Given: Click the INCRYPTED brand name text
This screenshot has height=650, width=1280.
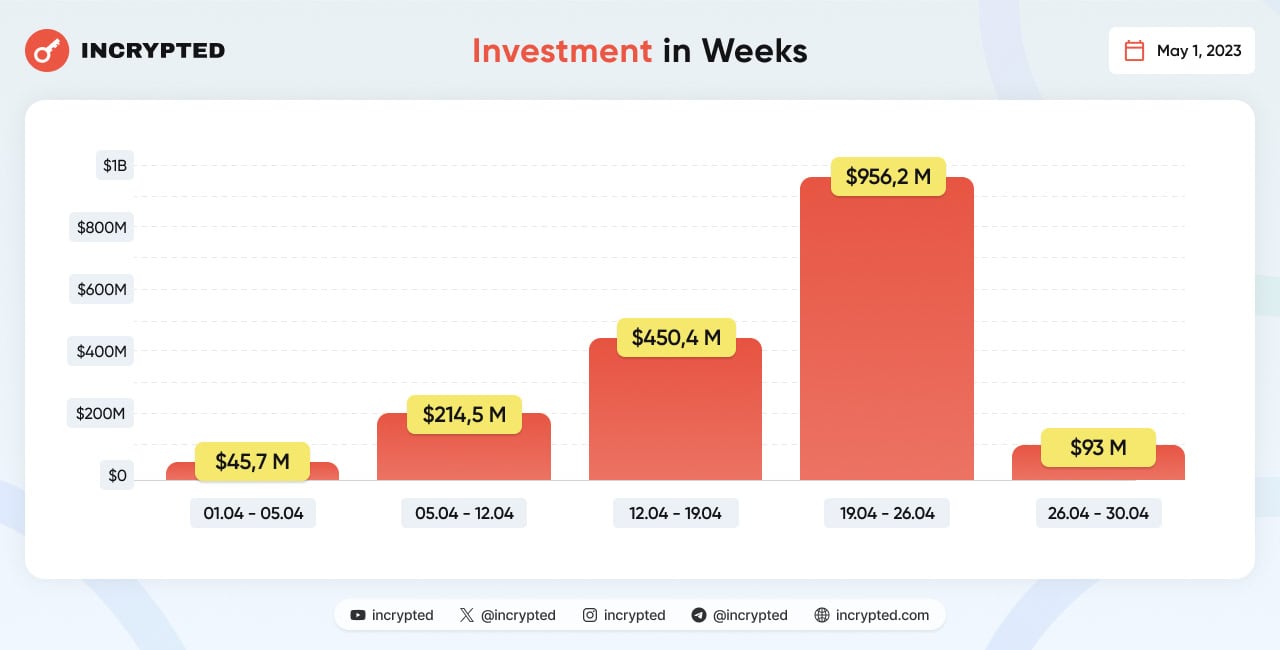Looking at the screenshot, I should point(152,50).
